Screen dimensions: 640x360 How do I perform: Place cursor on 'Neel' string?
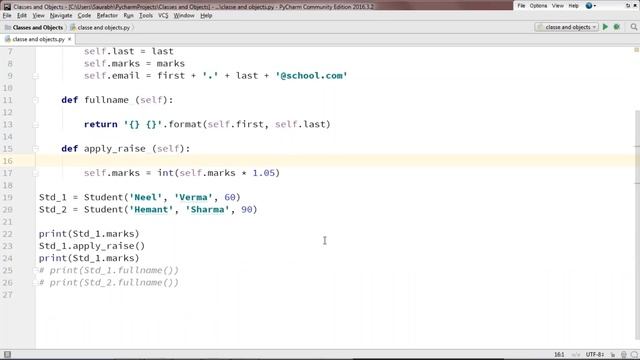pyautogui.click(x=146, y=197)
